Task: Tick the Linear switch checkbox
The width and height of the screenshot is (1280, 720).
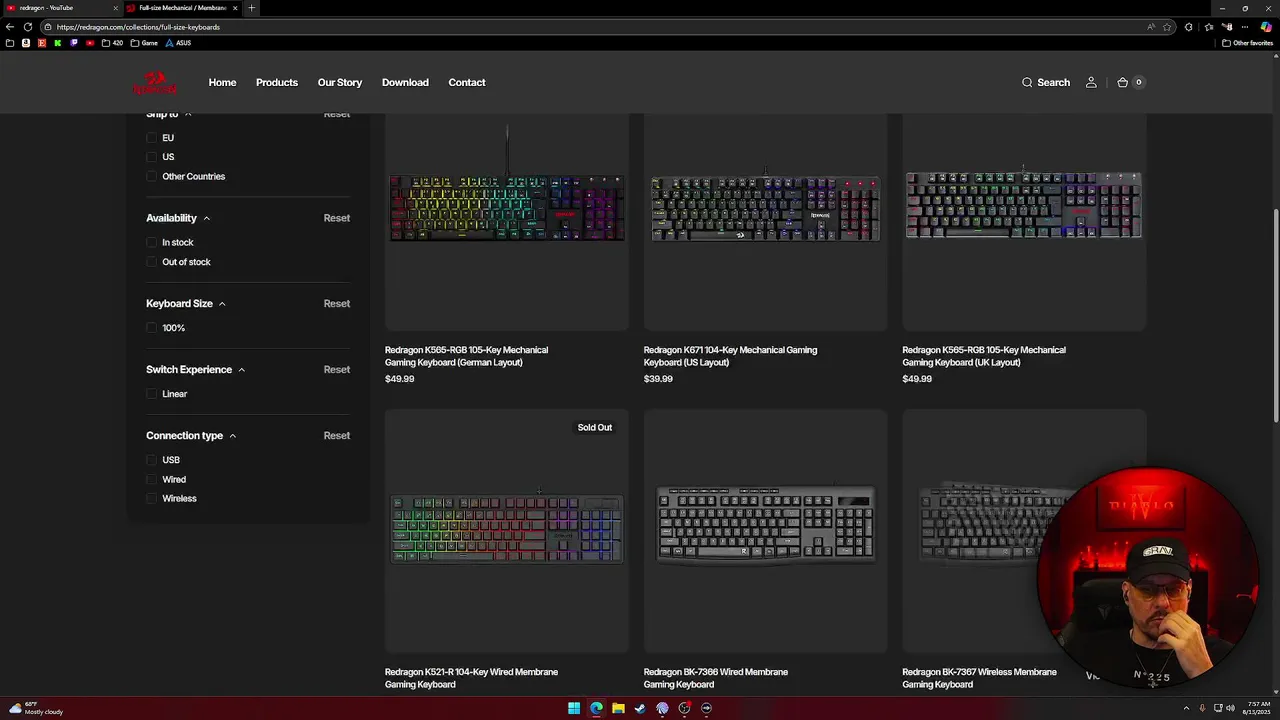Action: pyautogui.click(x=152, y=394)
